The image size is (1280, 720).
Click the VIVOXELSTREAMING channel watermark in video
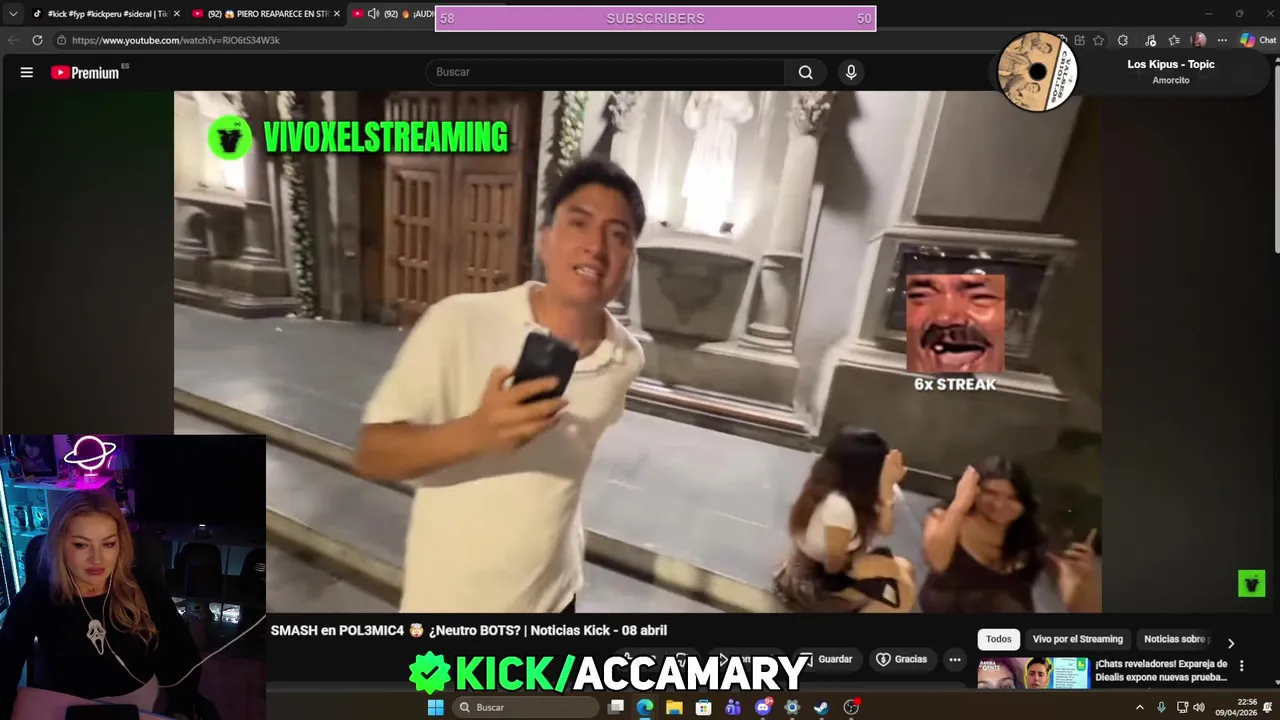(358, 137)
